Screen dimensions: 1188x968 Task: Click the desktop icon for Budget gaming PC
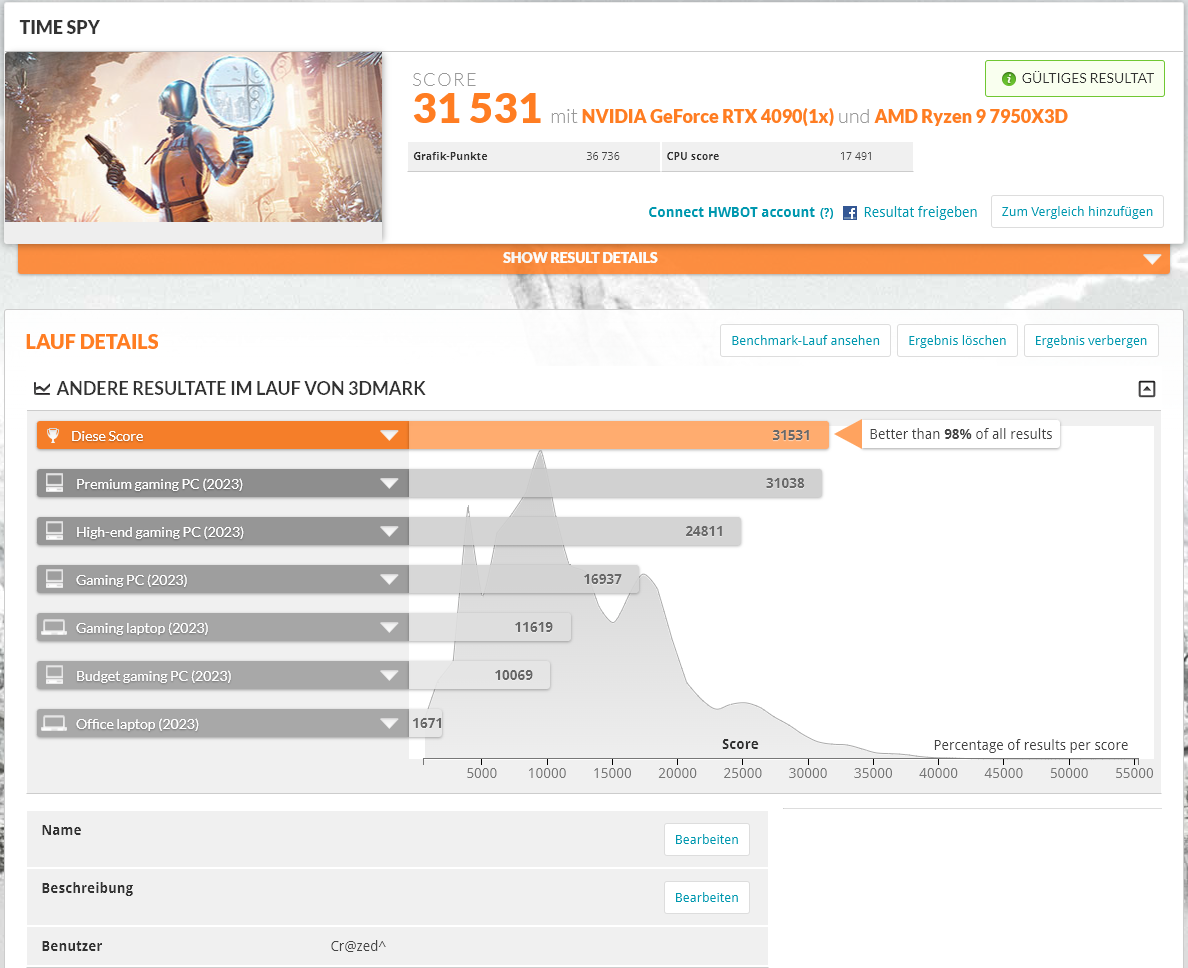click(x=55, y=675)
